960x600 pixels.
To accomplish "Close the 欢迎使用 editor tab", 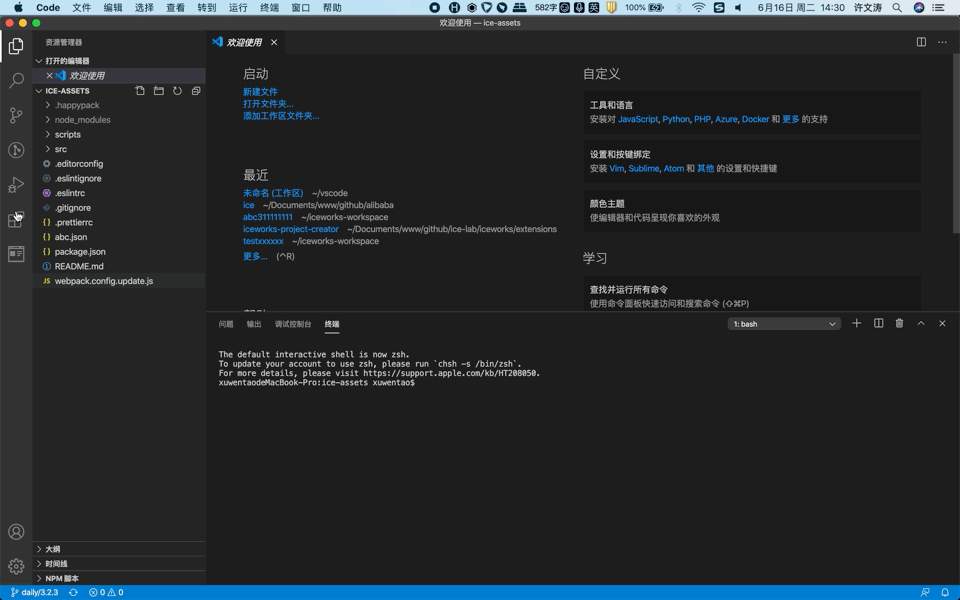I will click(x=274, y=42).
